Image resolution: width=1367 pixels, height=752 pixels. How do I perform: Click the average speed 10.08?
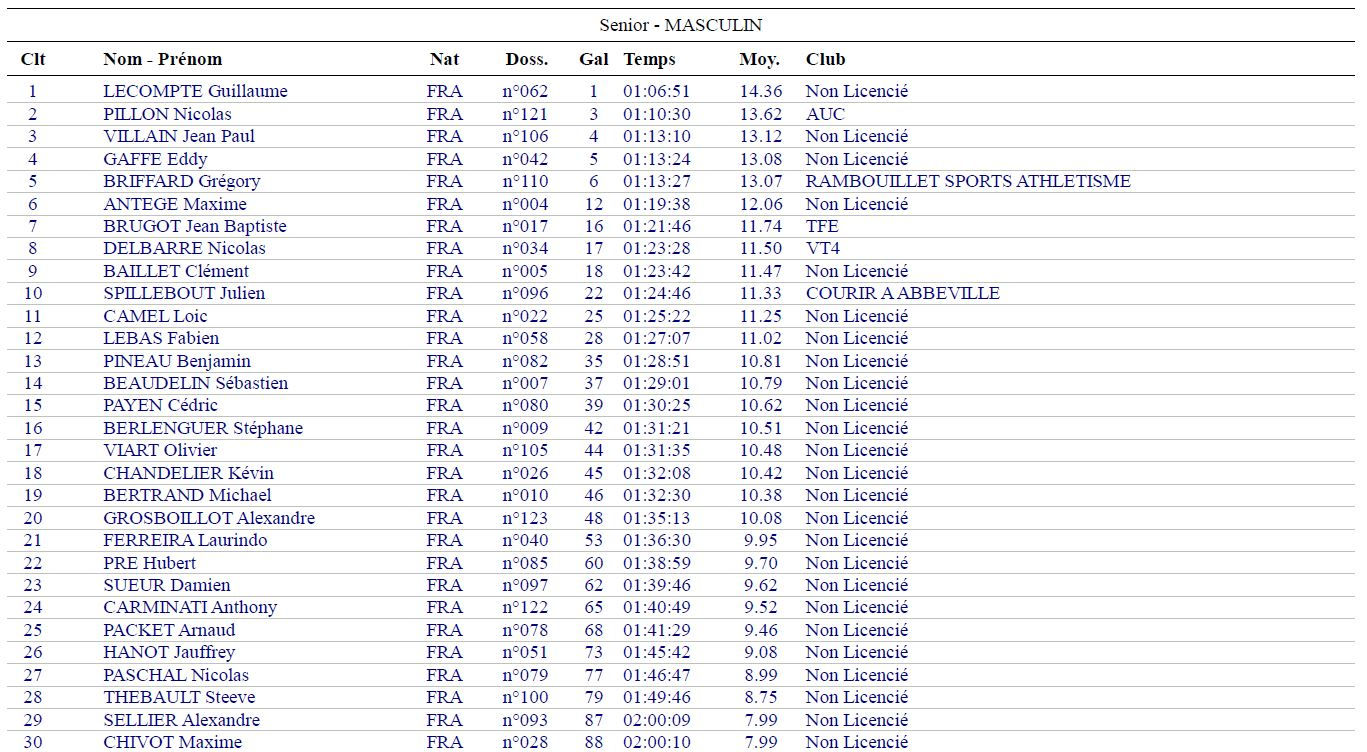761,518
